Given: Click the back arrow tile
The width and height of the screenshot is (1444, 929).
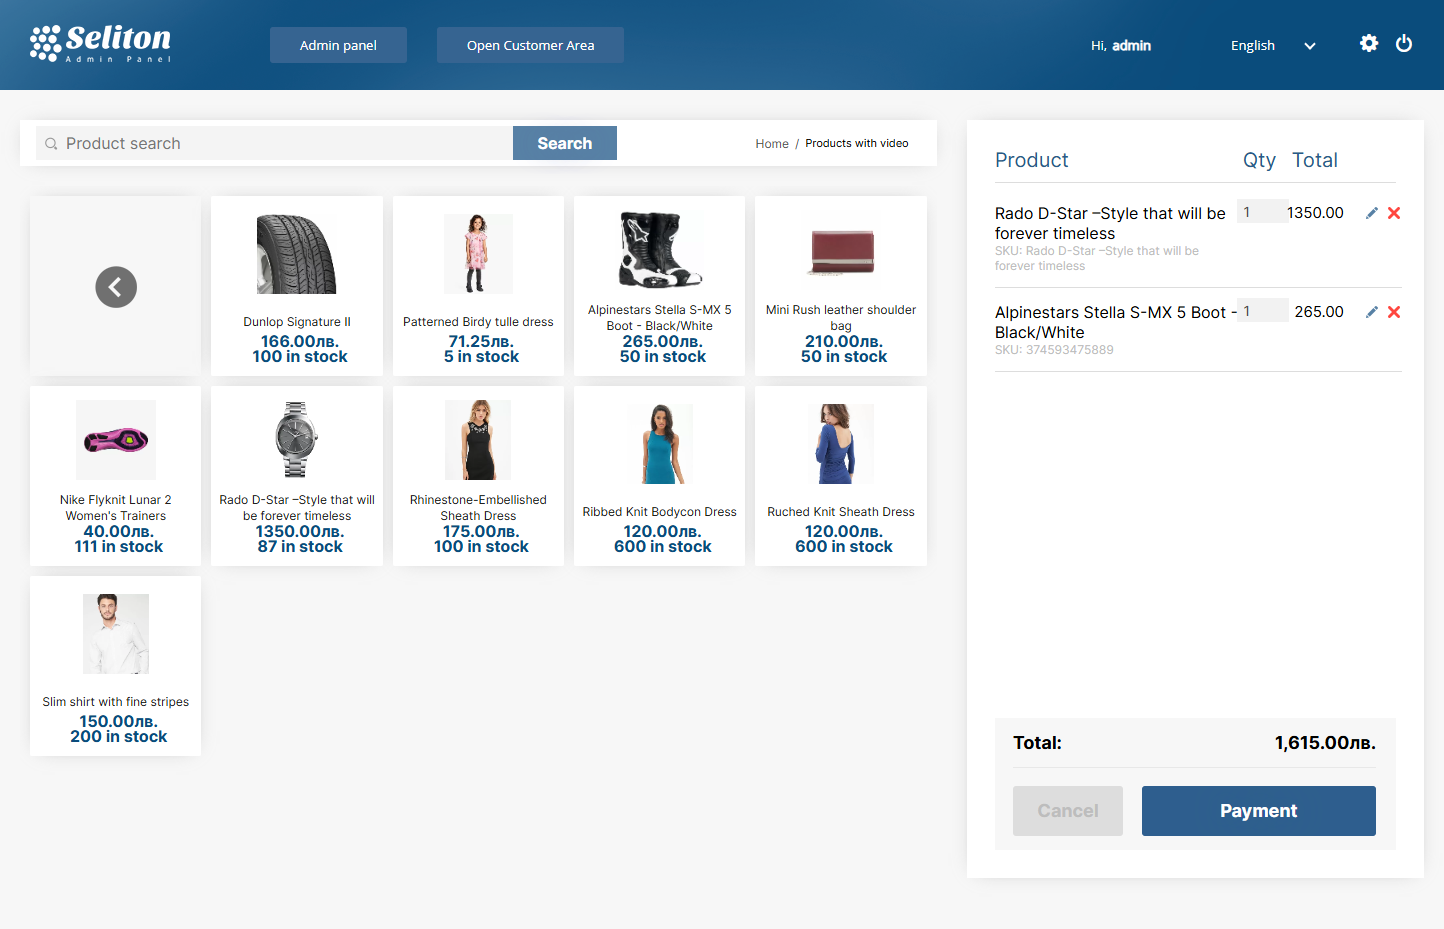Looking at the screenshot, I should pos(116,287).
